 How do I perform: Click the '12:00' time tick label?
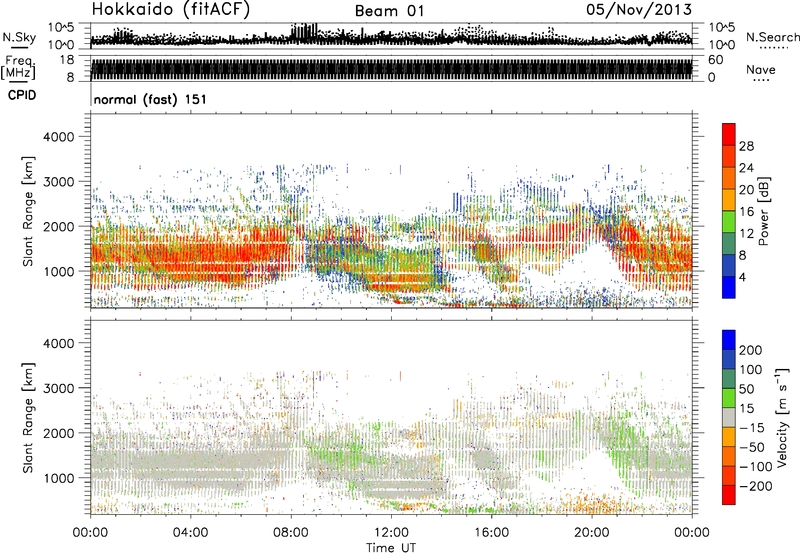click(x=391, y=533)
